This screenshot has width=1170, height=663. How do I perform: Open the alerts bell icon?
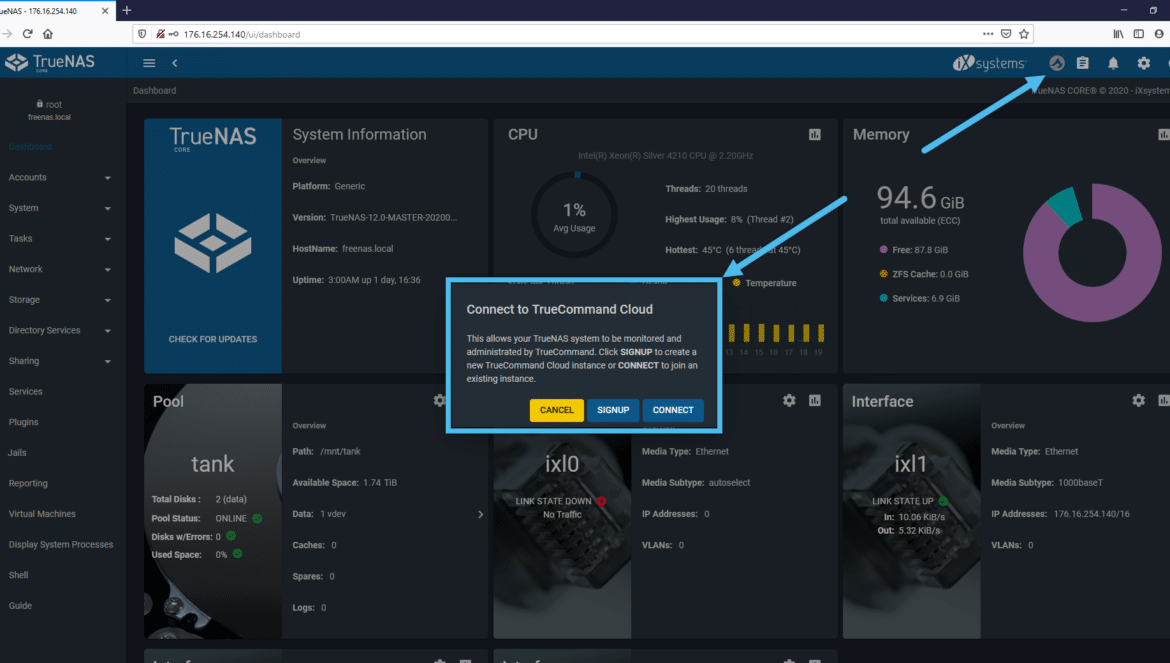tap(1113, 63)
